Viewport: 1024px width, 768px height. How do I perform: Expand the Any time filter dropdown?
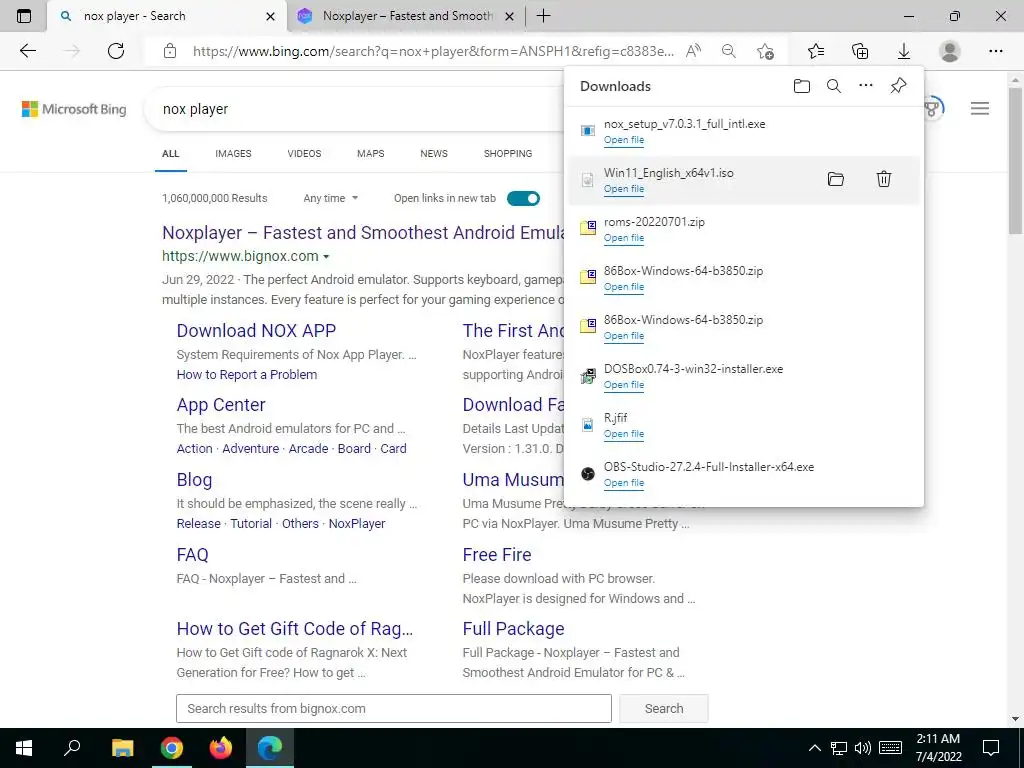click(x=330, y=198)
